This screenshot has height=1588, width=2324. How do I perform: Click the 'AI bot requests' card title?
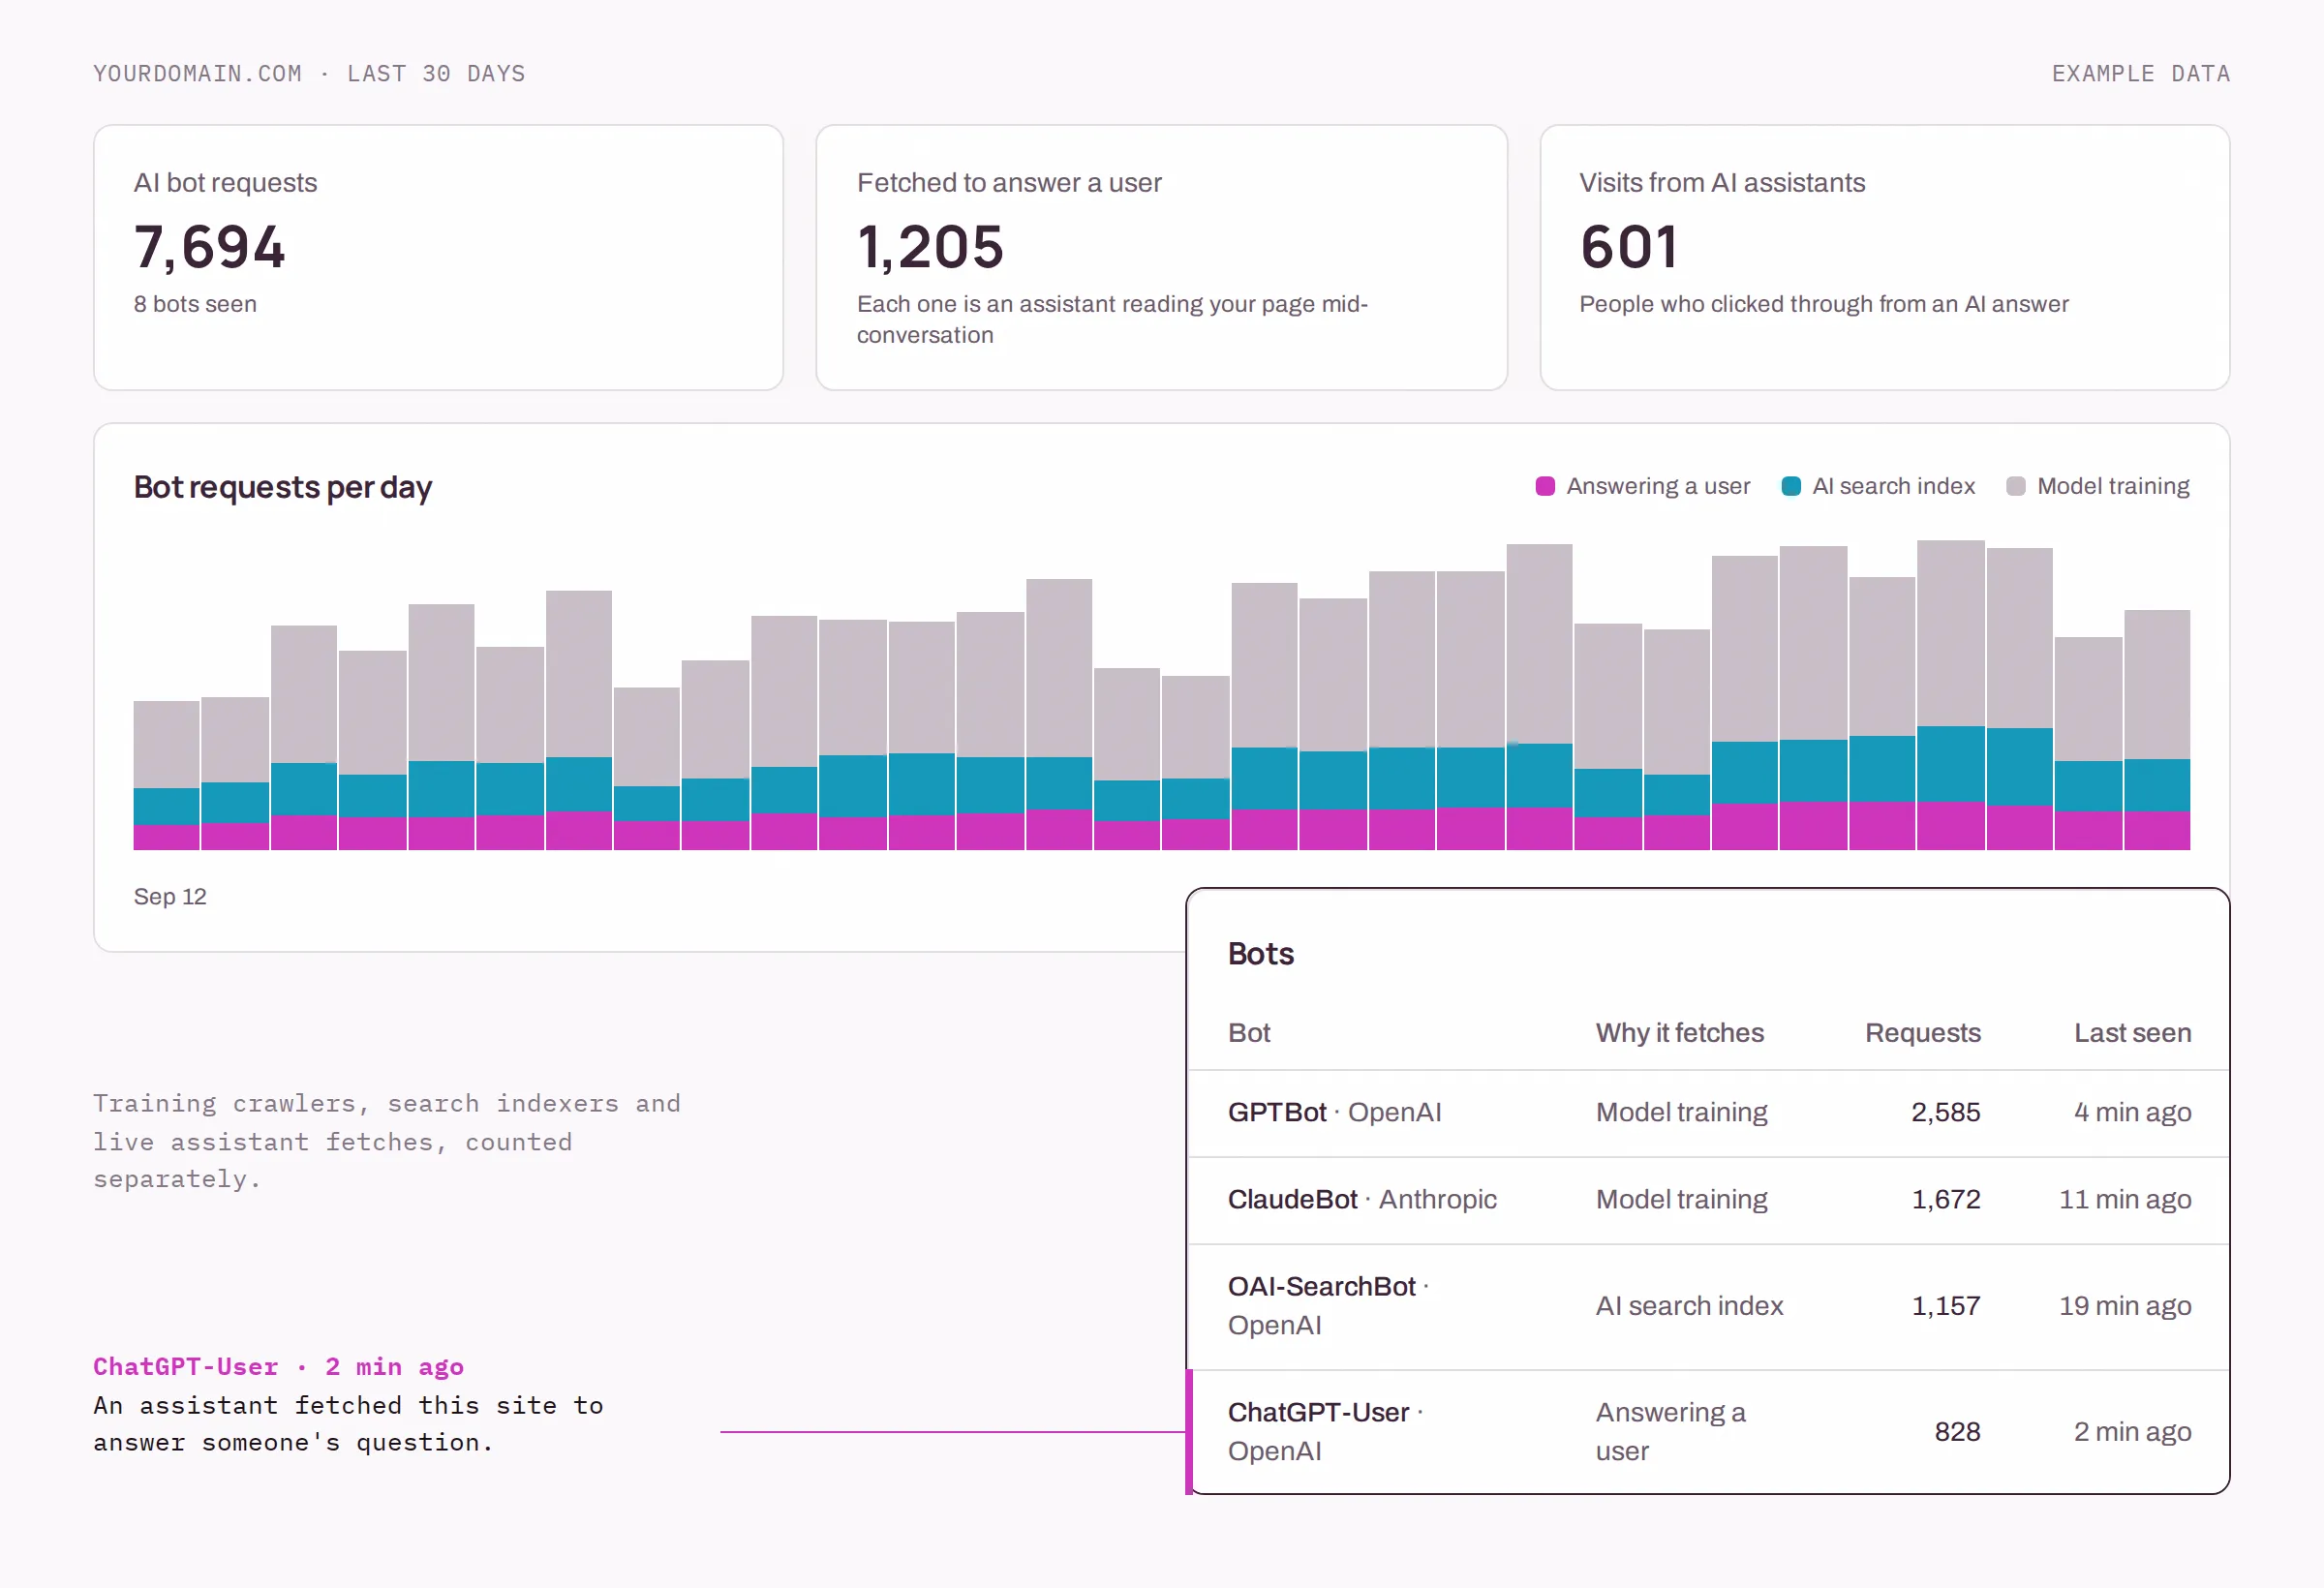225,183
